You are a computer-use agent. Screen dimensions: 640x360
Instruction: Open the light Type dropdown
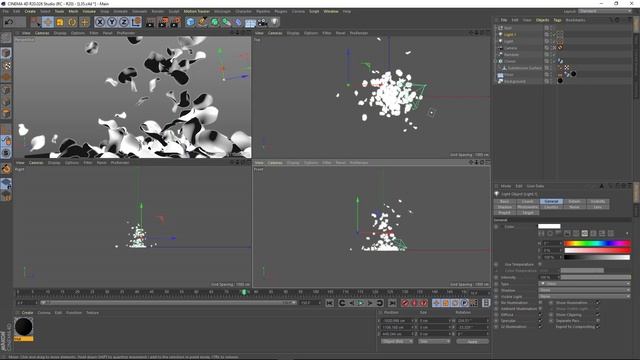(x=584, y=284)
